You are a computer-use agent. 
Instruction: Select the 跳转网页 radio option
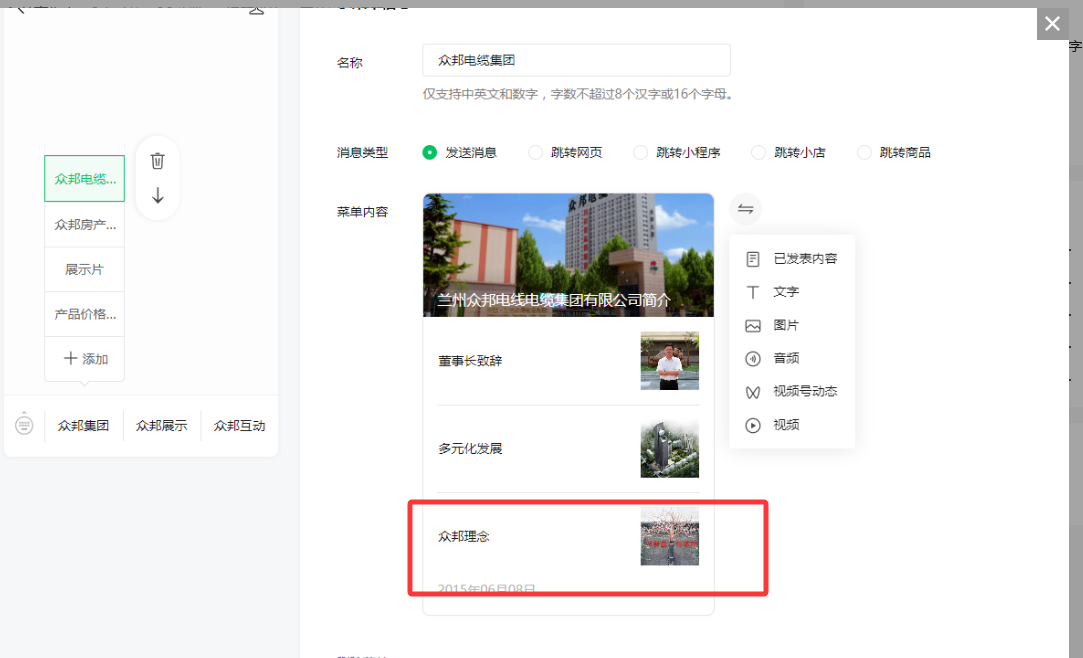point(535,153)
